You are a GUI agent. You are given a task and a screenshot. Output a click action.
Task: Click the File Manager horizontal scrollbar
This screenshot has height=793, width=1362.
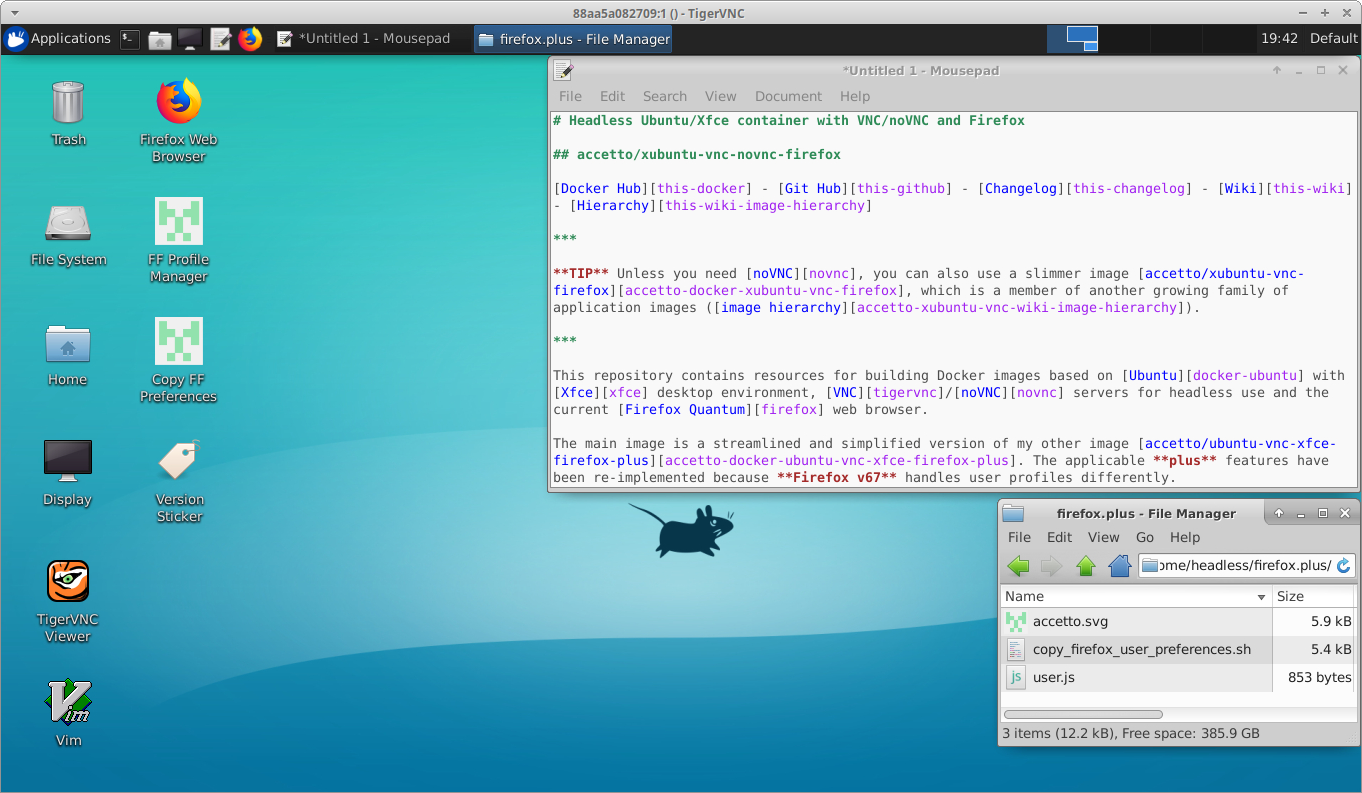coord(1083,714)
